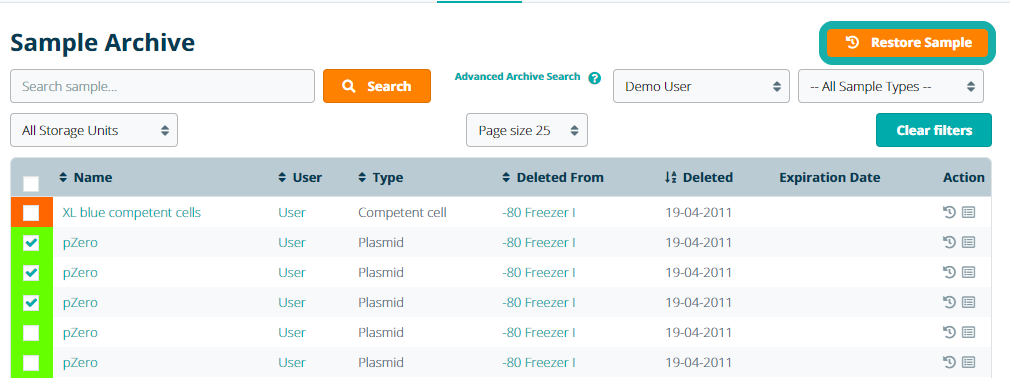Click the Clear filters button
Image resolution: width=1010 pixels, height=378 pixels.
pyautogui.click(x=934, y=130)
